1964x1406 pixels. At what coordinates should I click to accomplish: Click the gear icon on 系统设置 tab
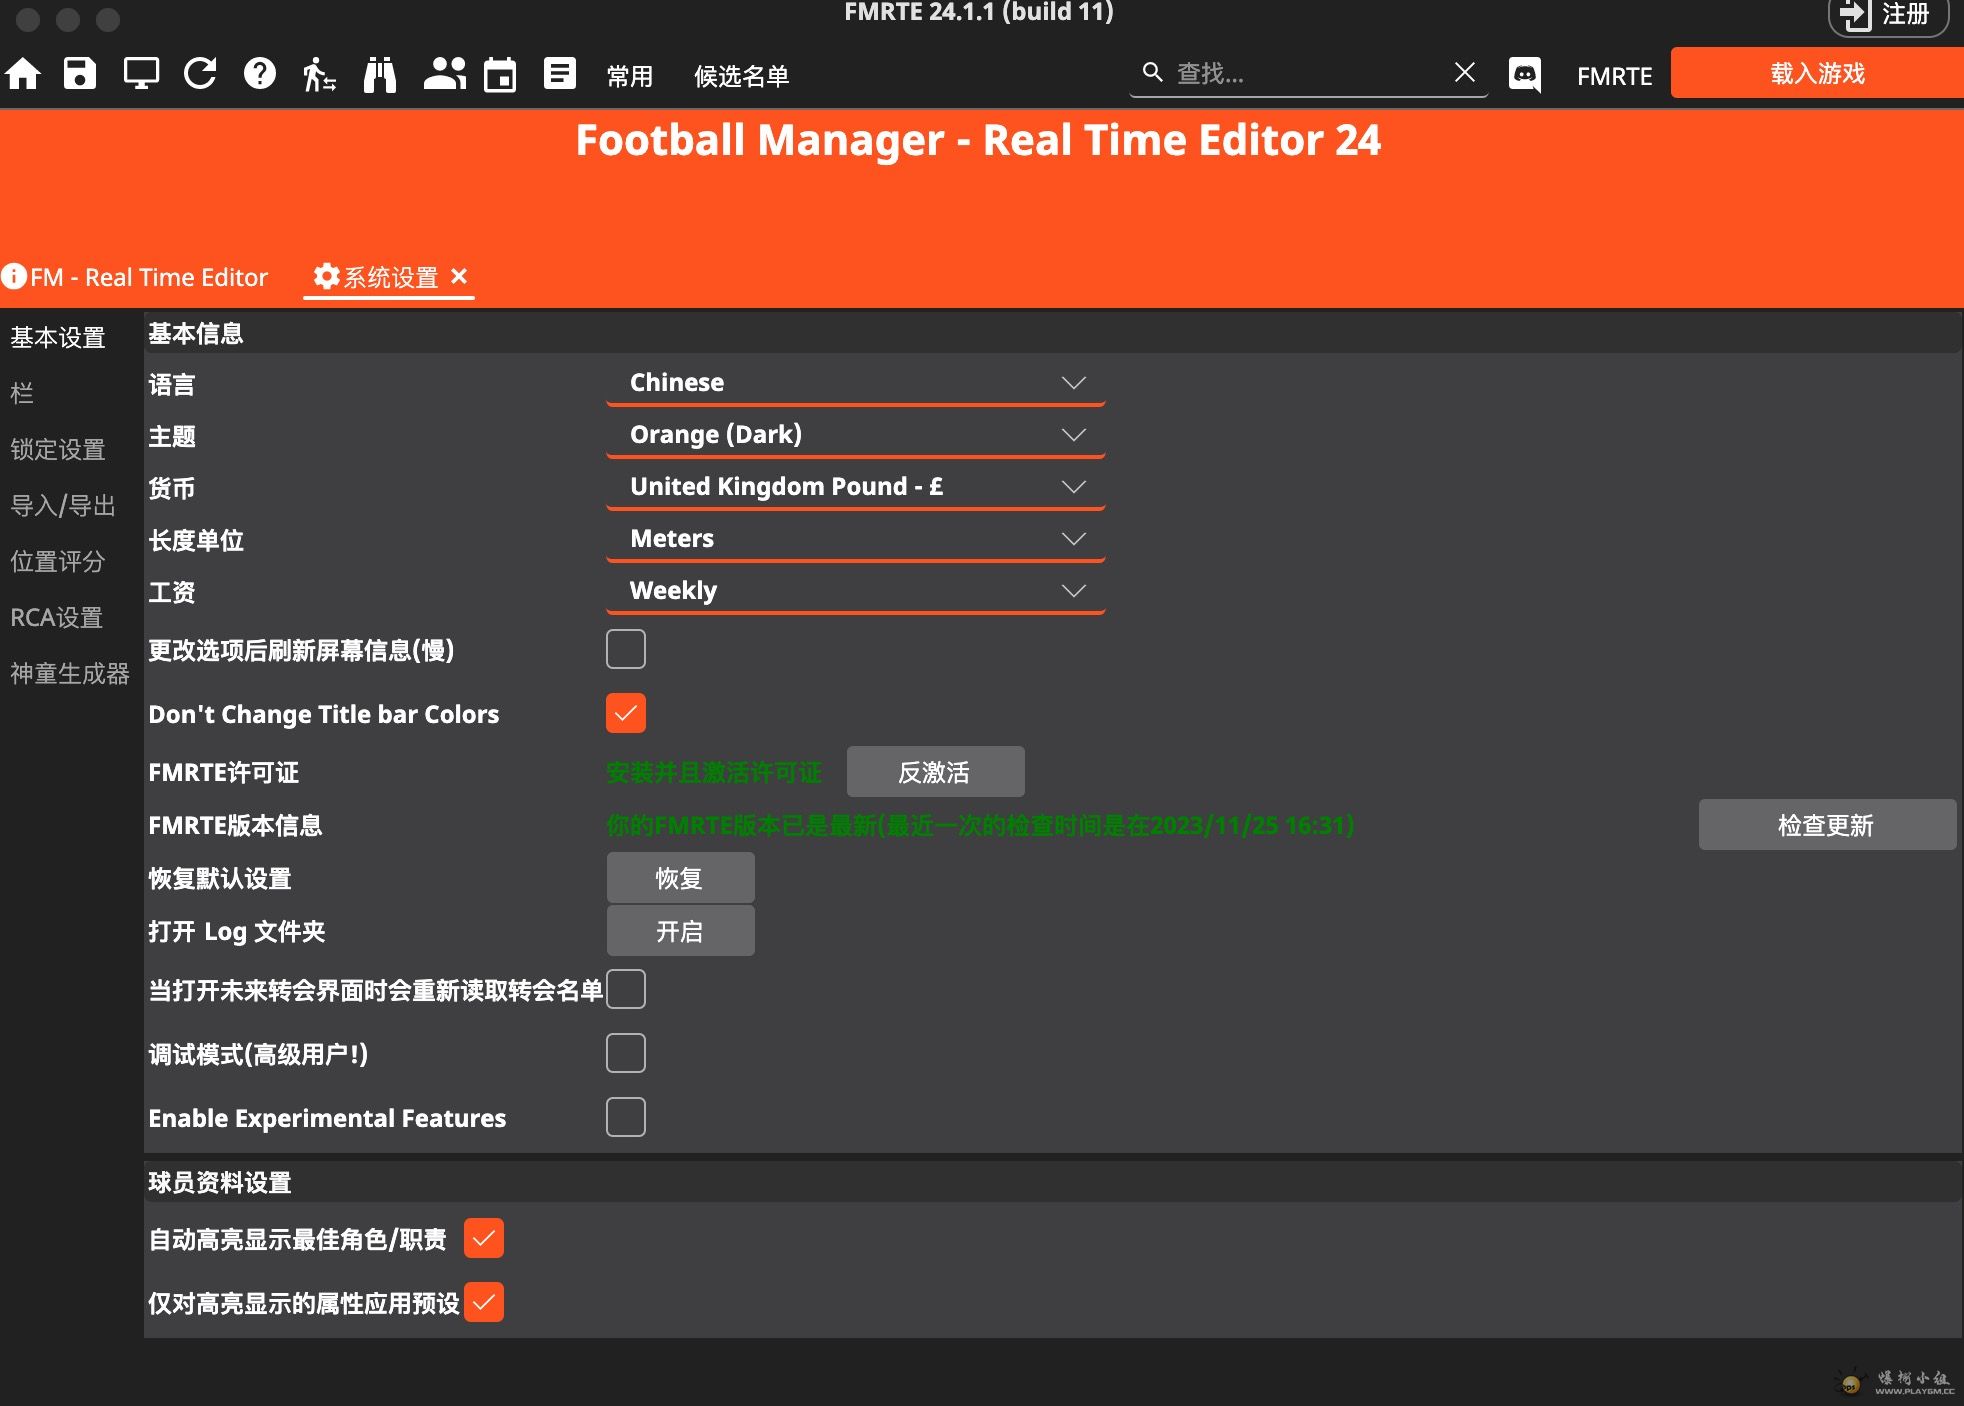(326, 276)
